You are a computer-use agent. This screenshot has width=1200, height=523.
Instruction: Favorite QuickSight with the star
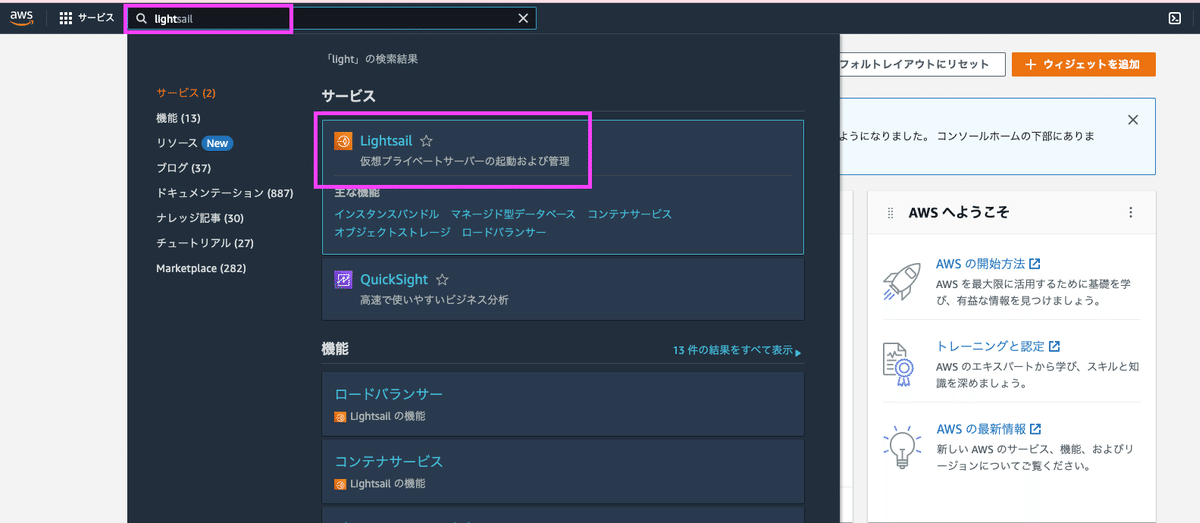(442, 280)
